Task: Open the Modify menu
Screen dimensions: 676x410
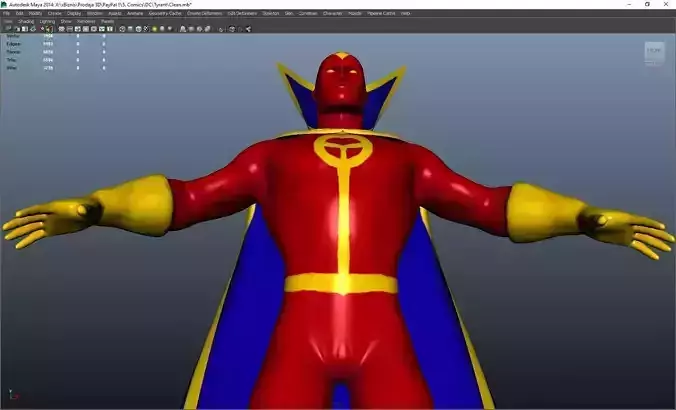Action: click(x=35, y=13)
